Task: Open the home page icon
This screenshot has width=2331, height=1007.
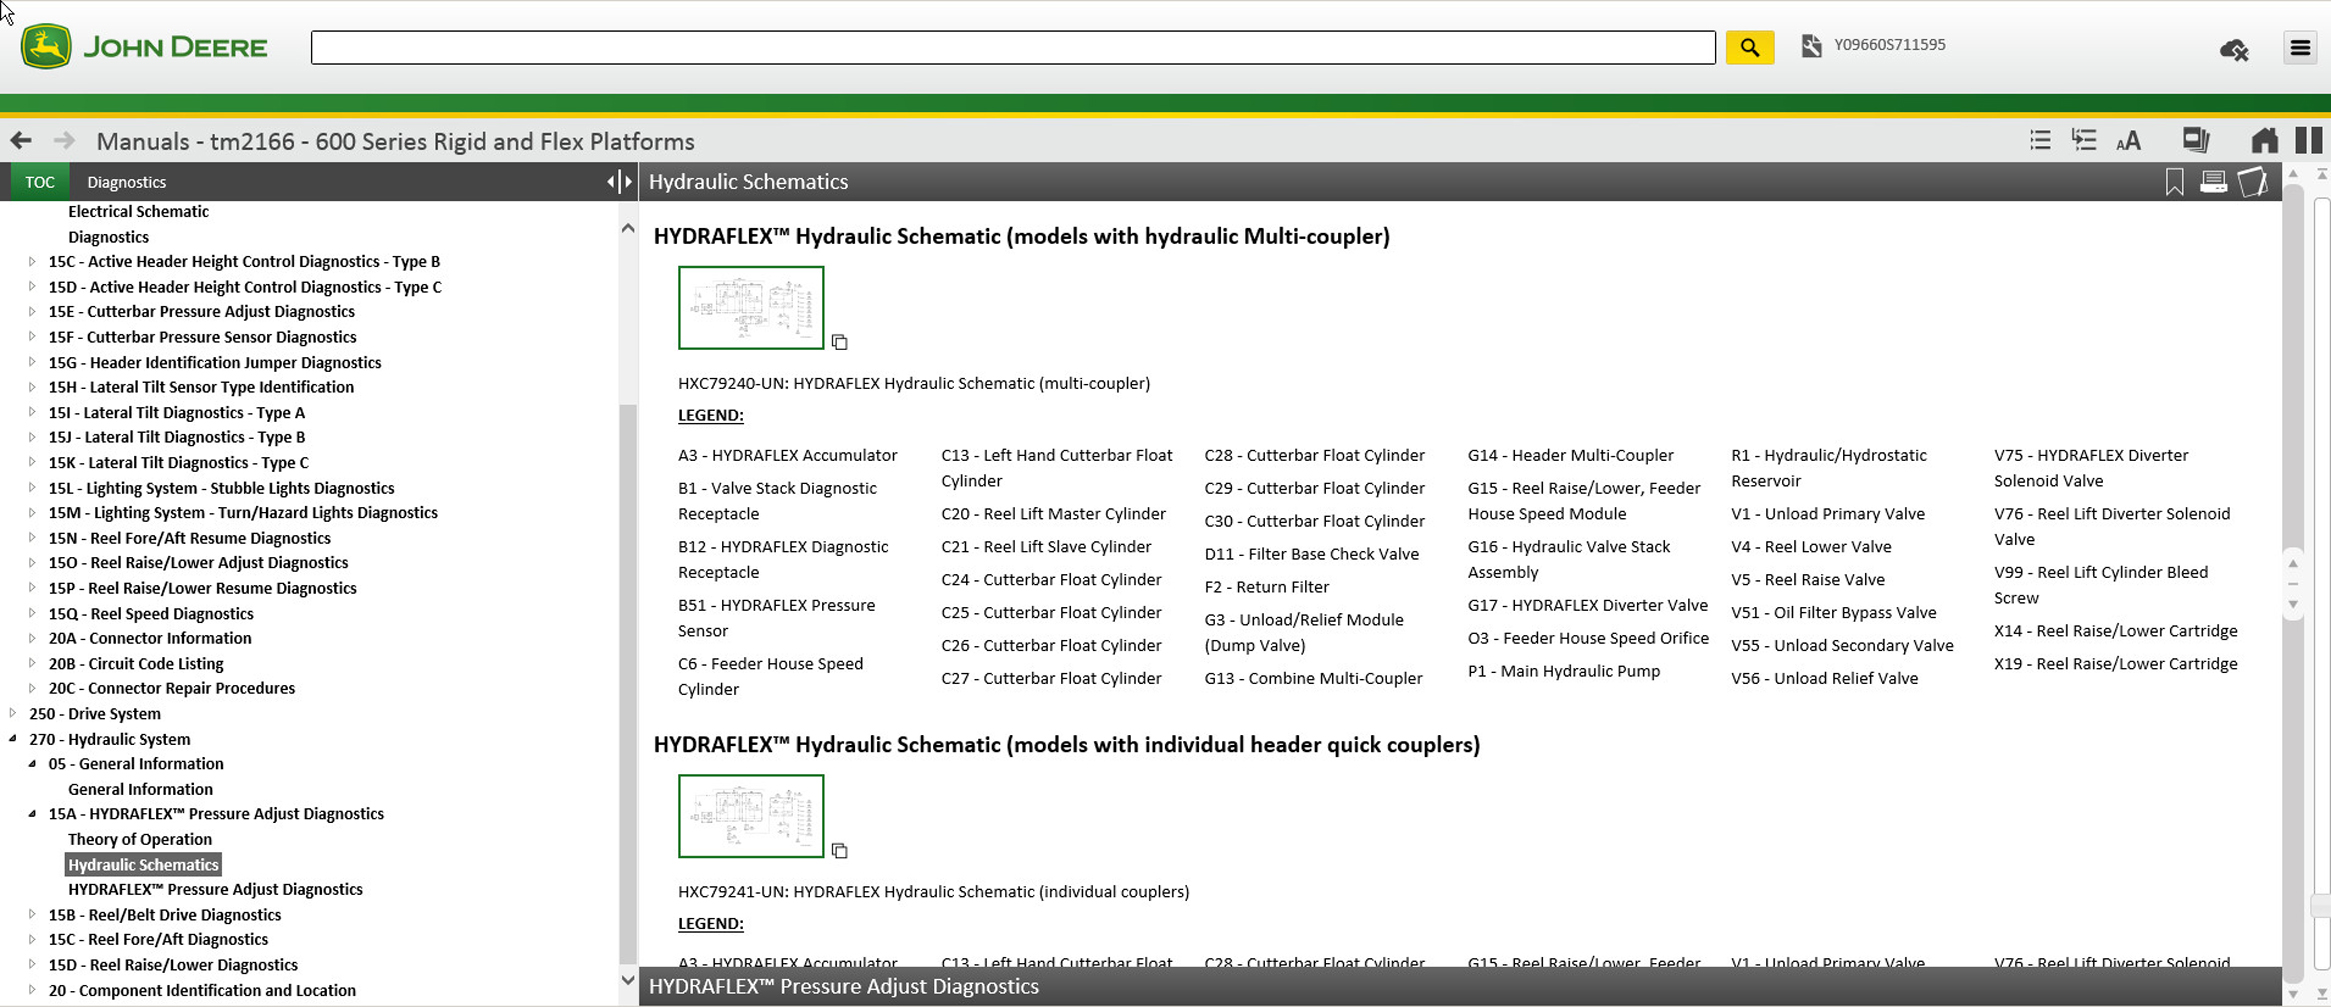Action: pos(2264,141)
